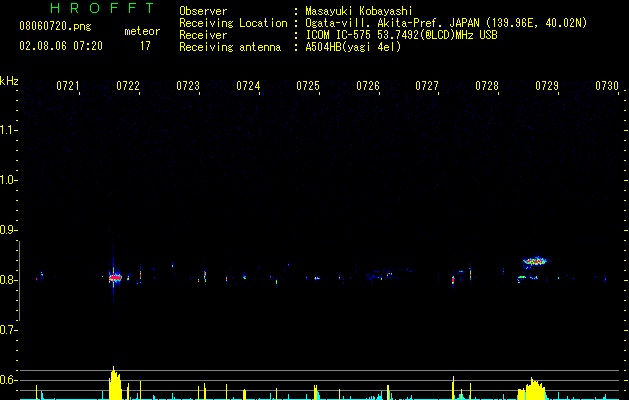Click the kHz axis unit label
629x400 pixels.
(9, 81)
